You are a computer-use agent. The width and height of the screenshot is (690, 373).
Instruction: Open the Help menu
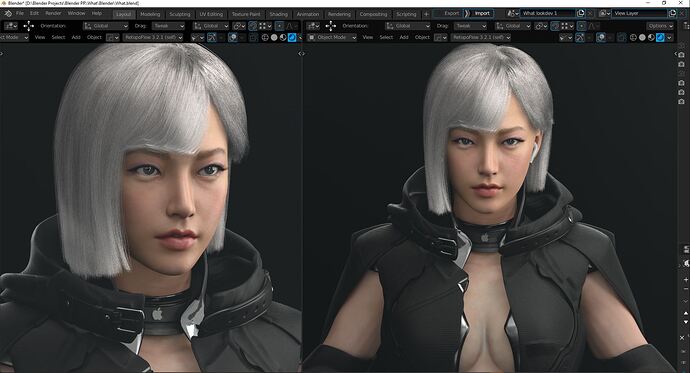[97, 14]
